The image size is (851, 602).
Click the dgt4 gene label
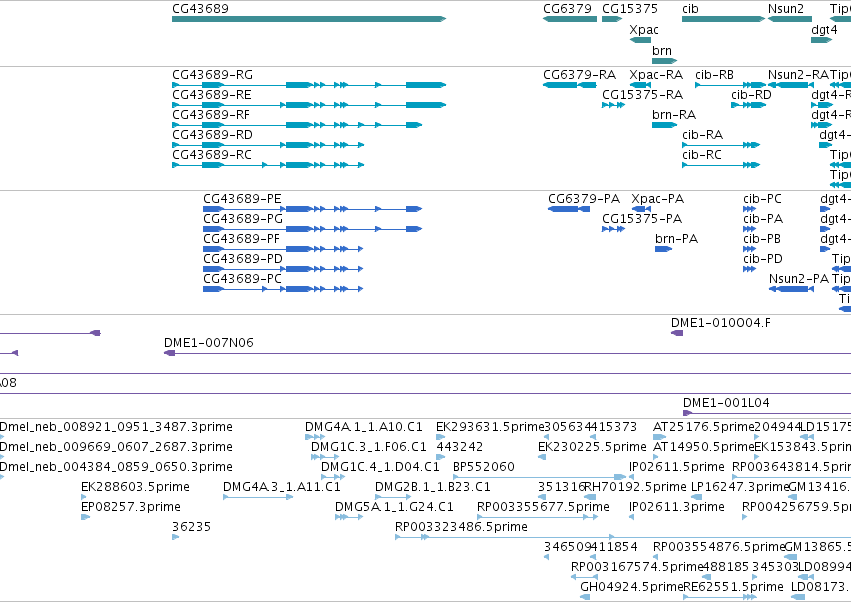click(824, 29)
